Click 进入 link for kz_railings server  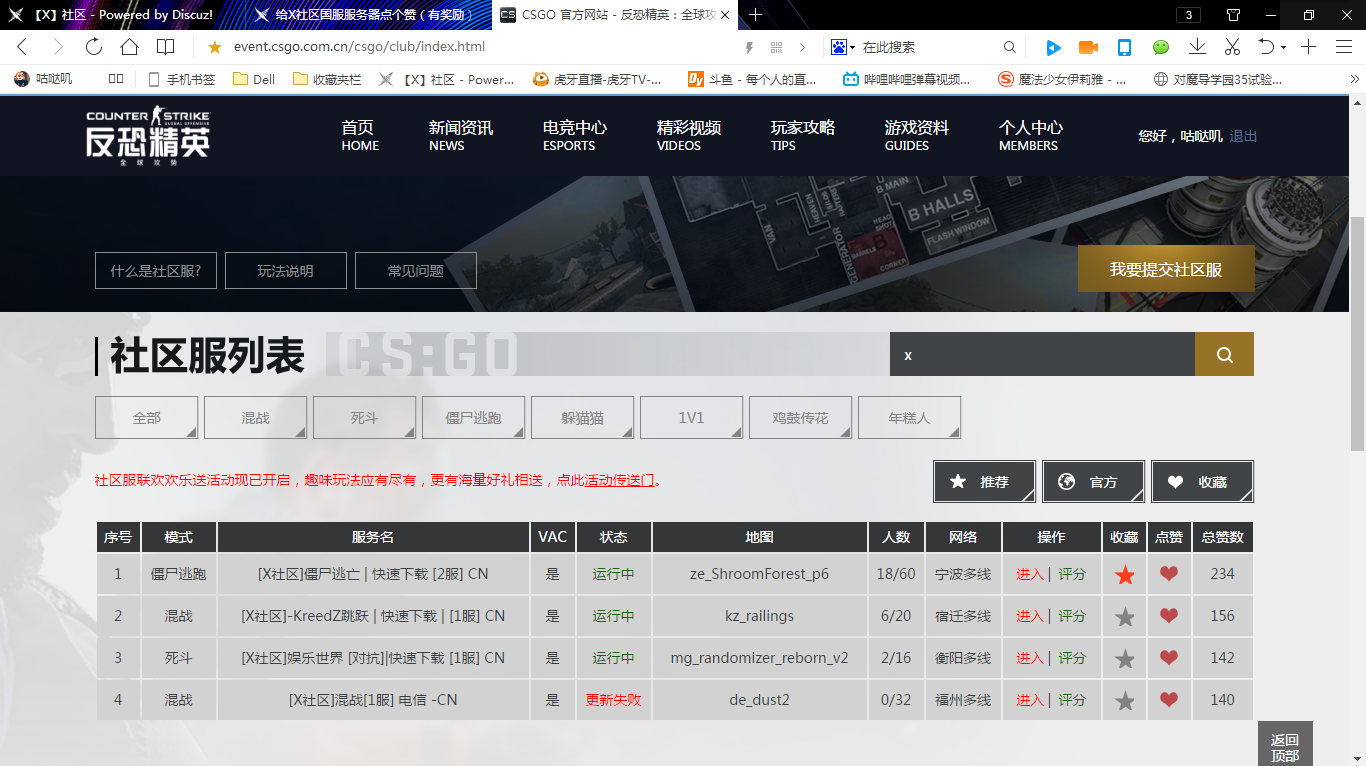tap(1029, 617)
